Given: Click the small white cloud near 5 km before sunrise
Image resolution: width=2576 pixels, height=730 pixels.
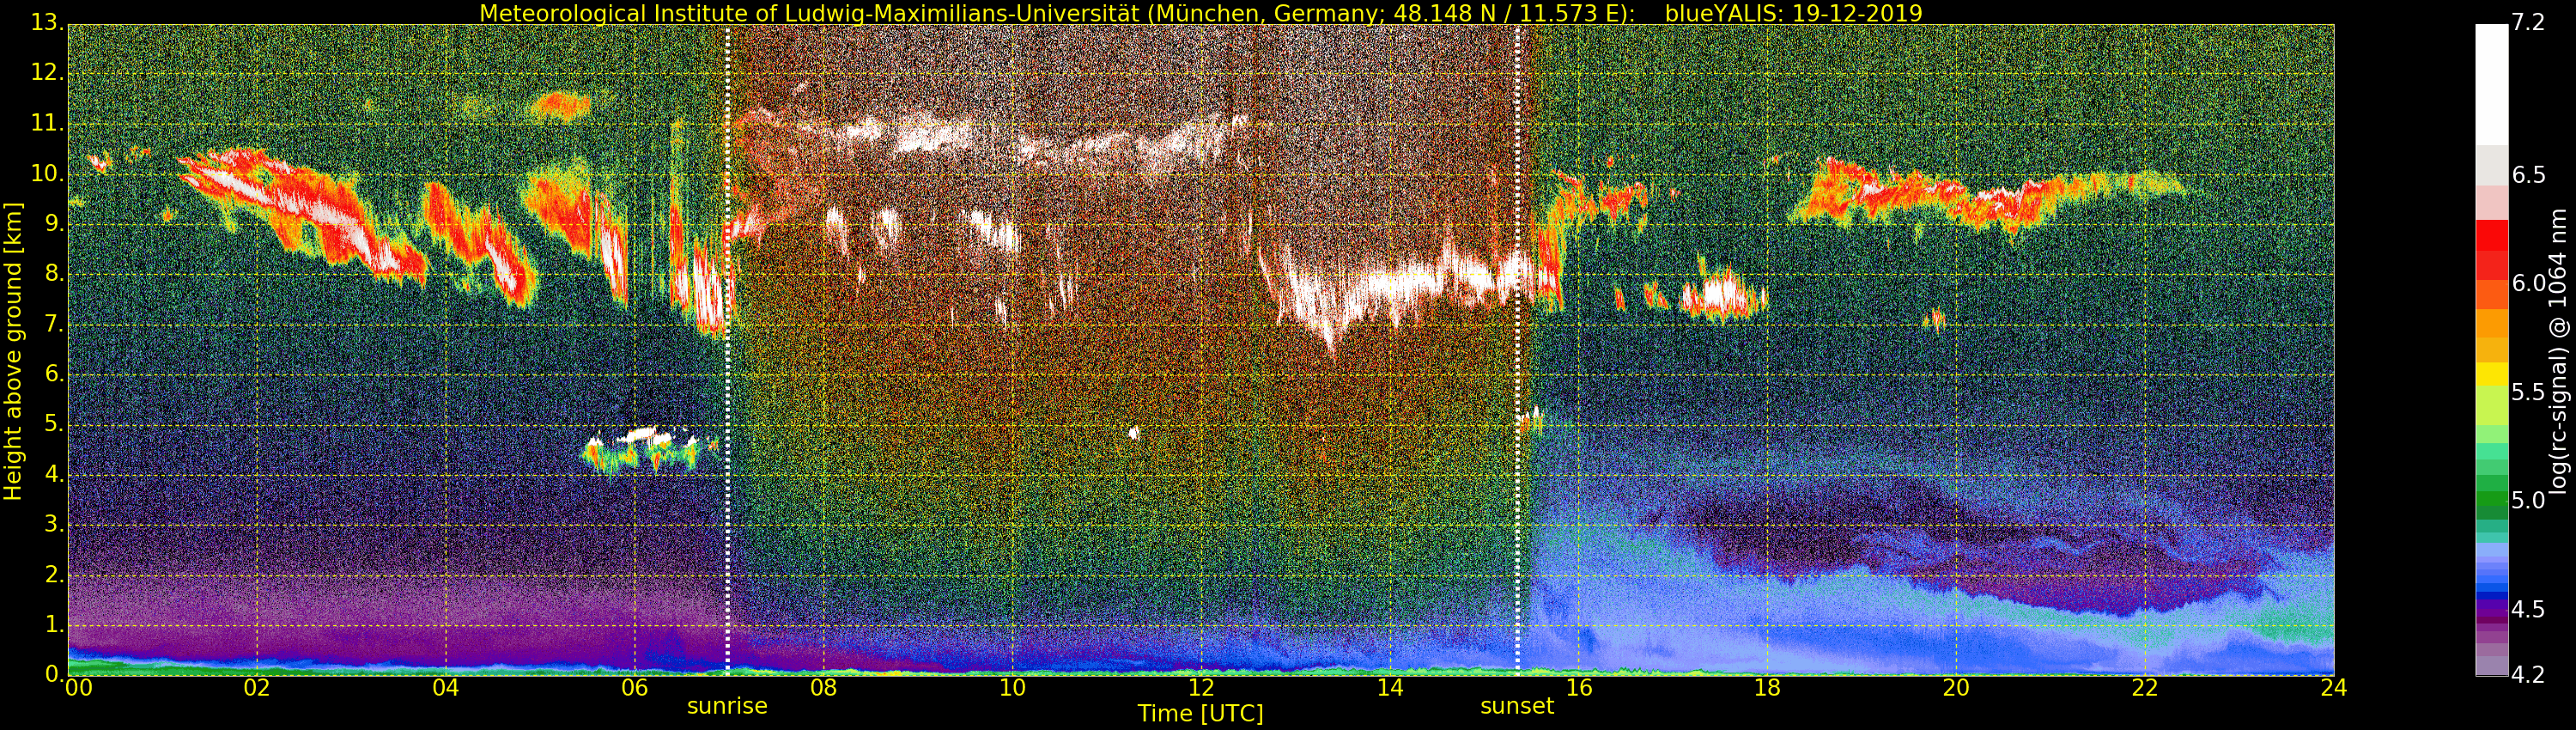Looking at the screenshot, I should 645,436.
